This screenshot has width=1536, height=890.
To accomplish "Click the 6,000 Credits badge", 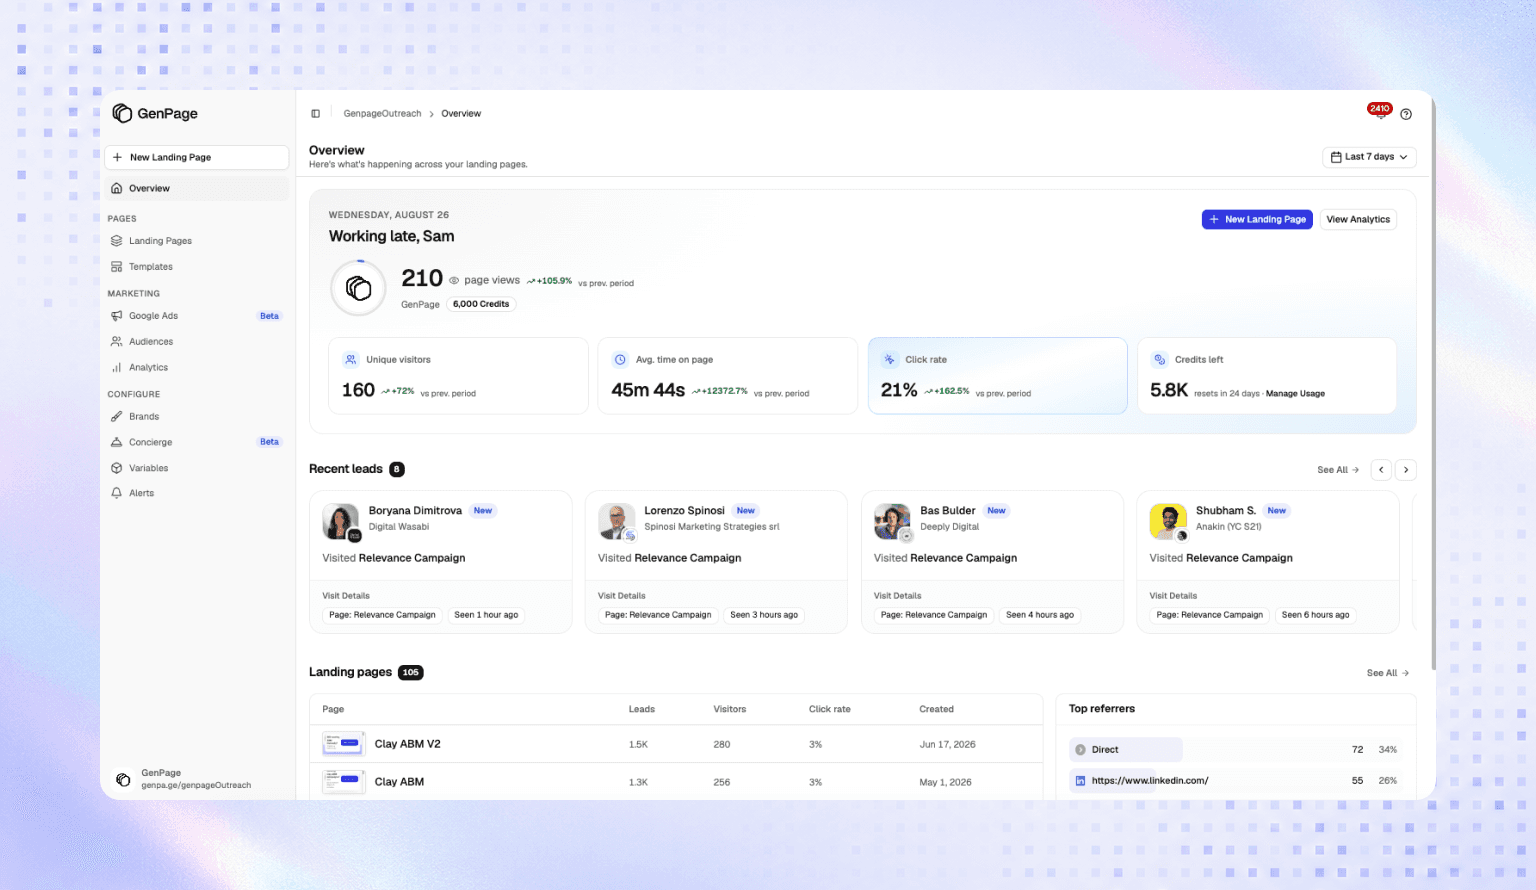I will click(x=481, y=304).
